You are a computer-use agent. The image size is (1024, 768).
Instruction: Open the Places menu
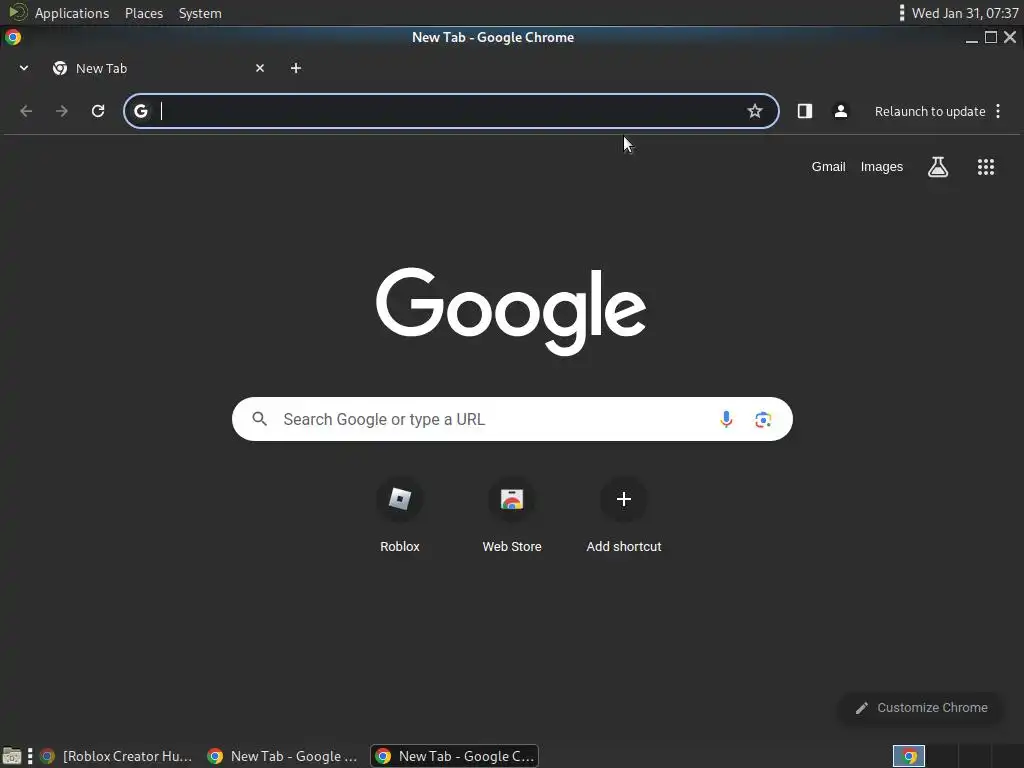click(x=144, y=13)
